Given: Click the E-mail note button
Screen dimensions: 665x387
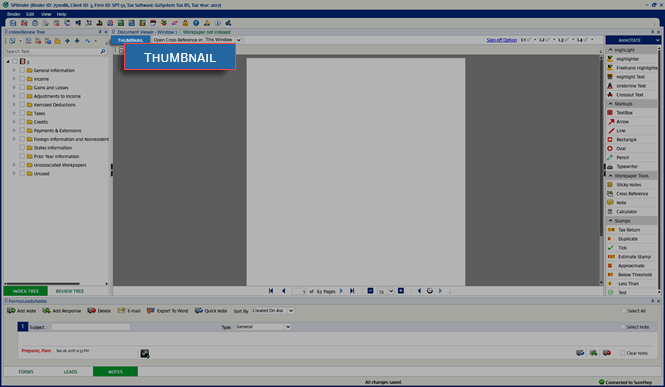Looking at the screenshot, I should (129, 311).
